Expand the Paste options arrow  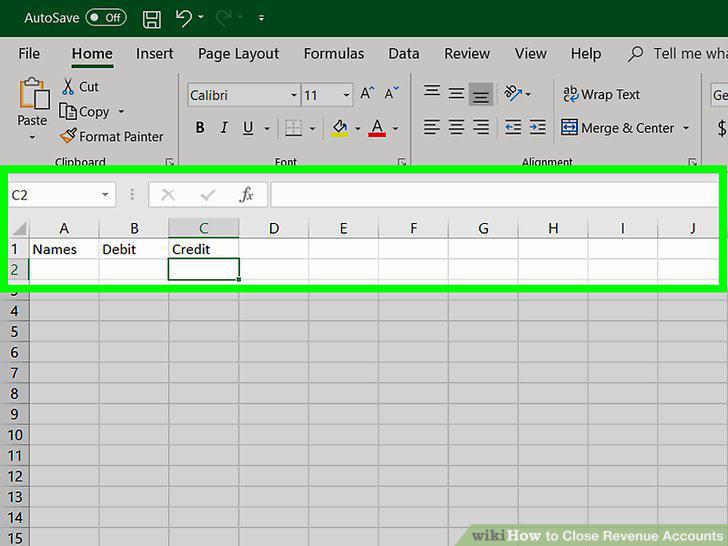32,137
